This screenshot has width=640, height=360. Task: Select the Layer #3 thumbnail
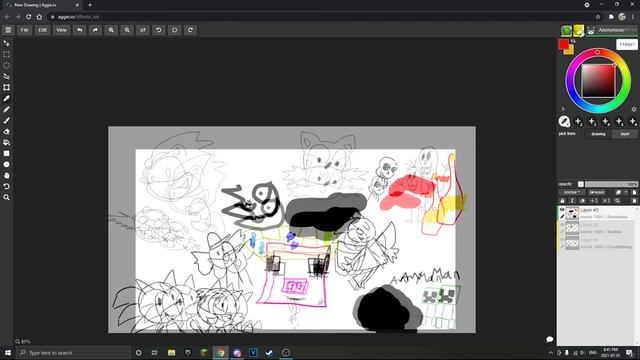click(x=572, y=213)
